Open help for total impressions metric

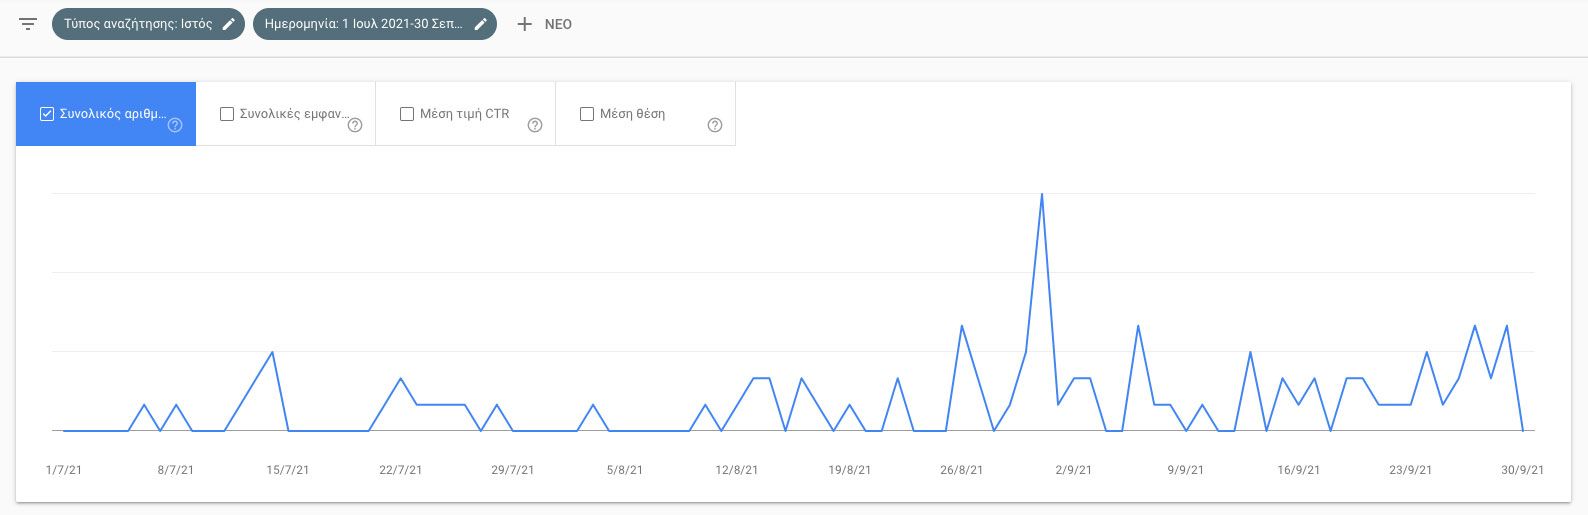point(354,125)
